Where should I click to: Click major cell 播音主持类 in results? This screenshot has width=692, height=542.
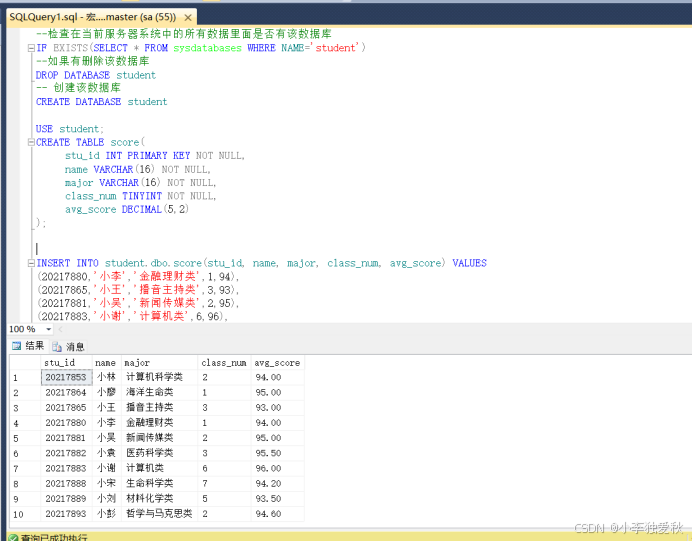tap(159, 407)
